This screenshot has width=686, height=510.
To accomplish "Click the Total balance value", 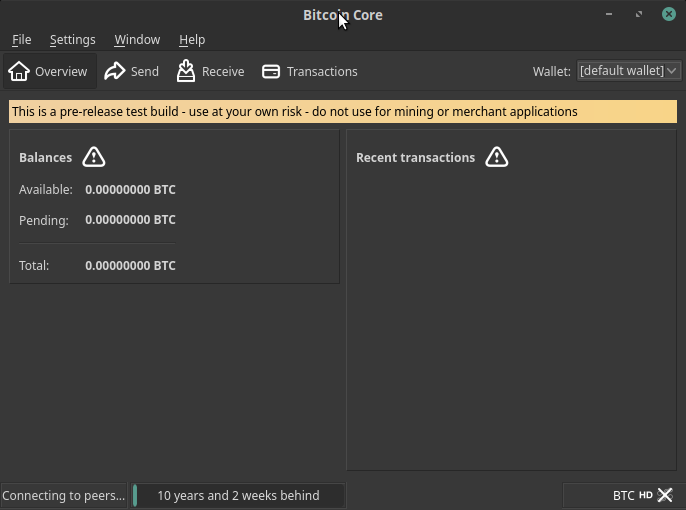I will (x=130, y=265).
